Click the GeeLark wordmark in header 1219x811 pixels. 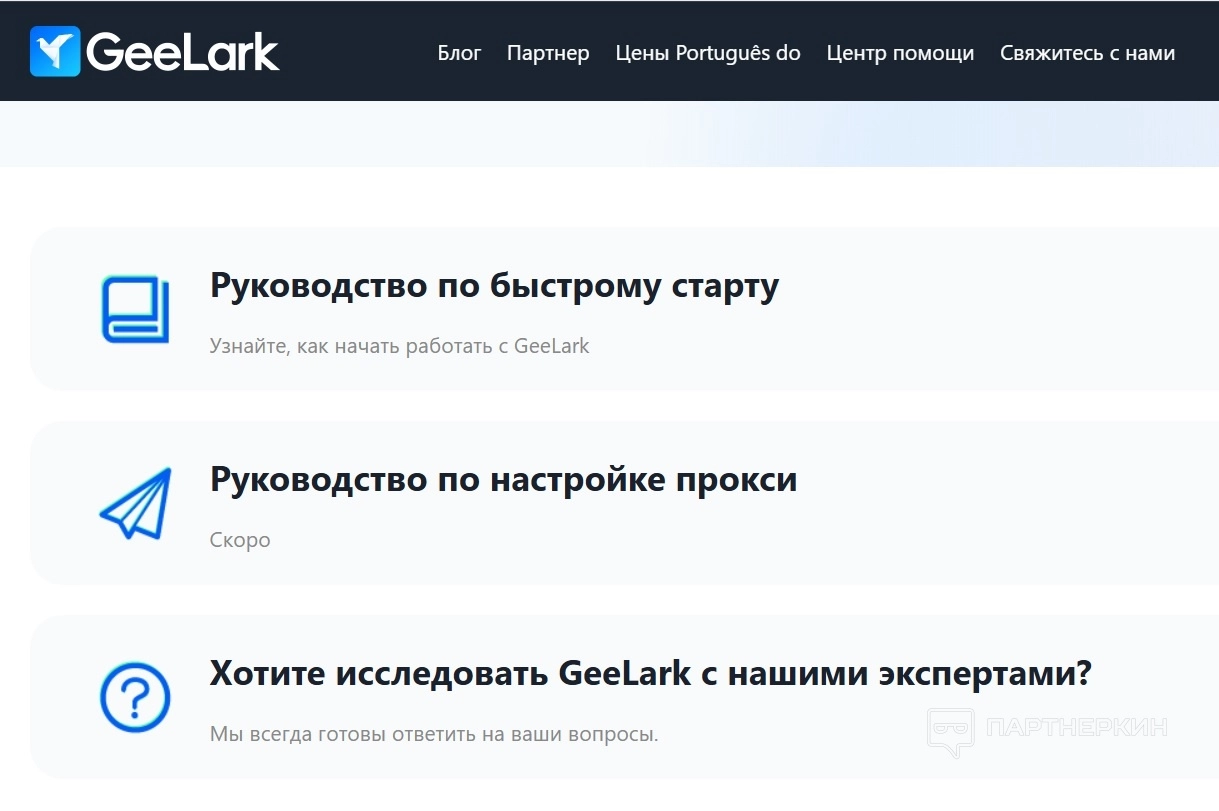coord(183,53)
